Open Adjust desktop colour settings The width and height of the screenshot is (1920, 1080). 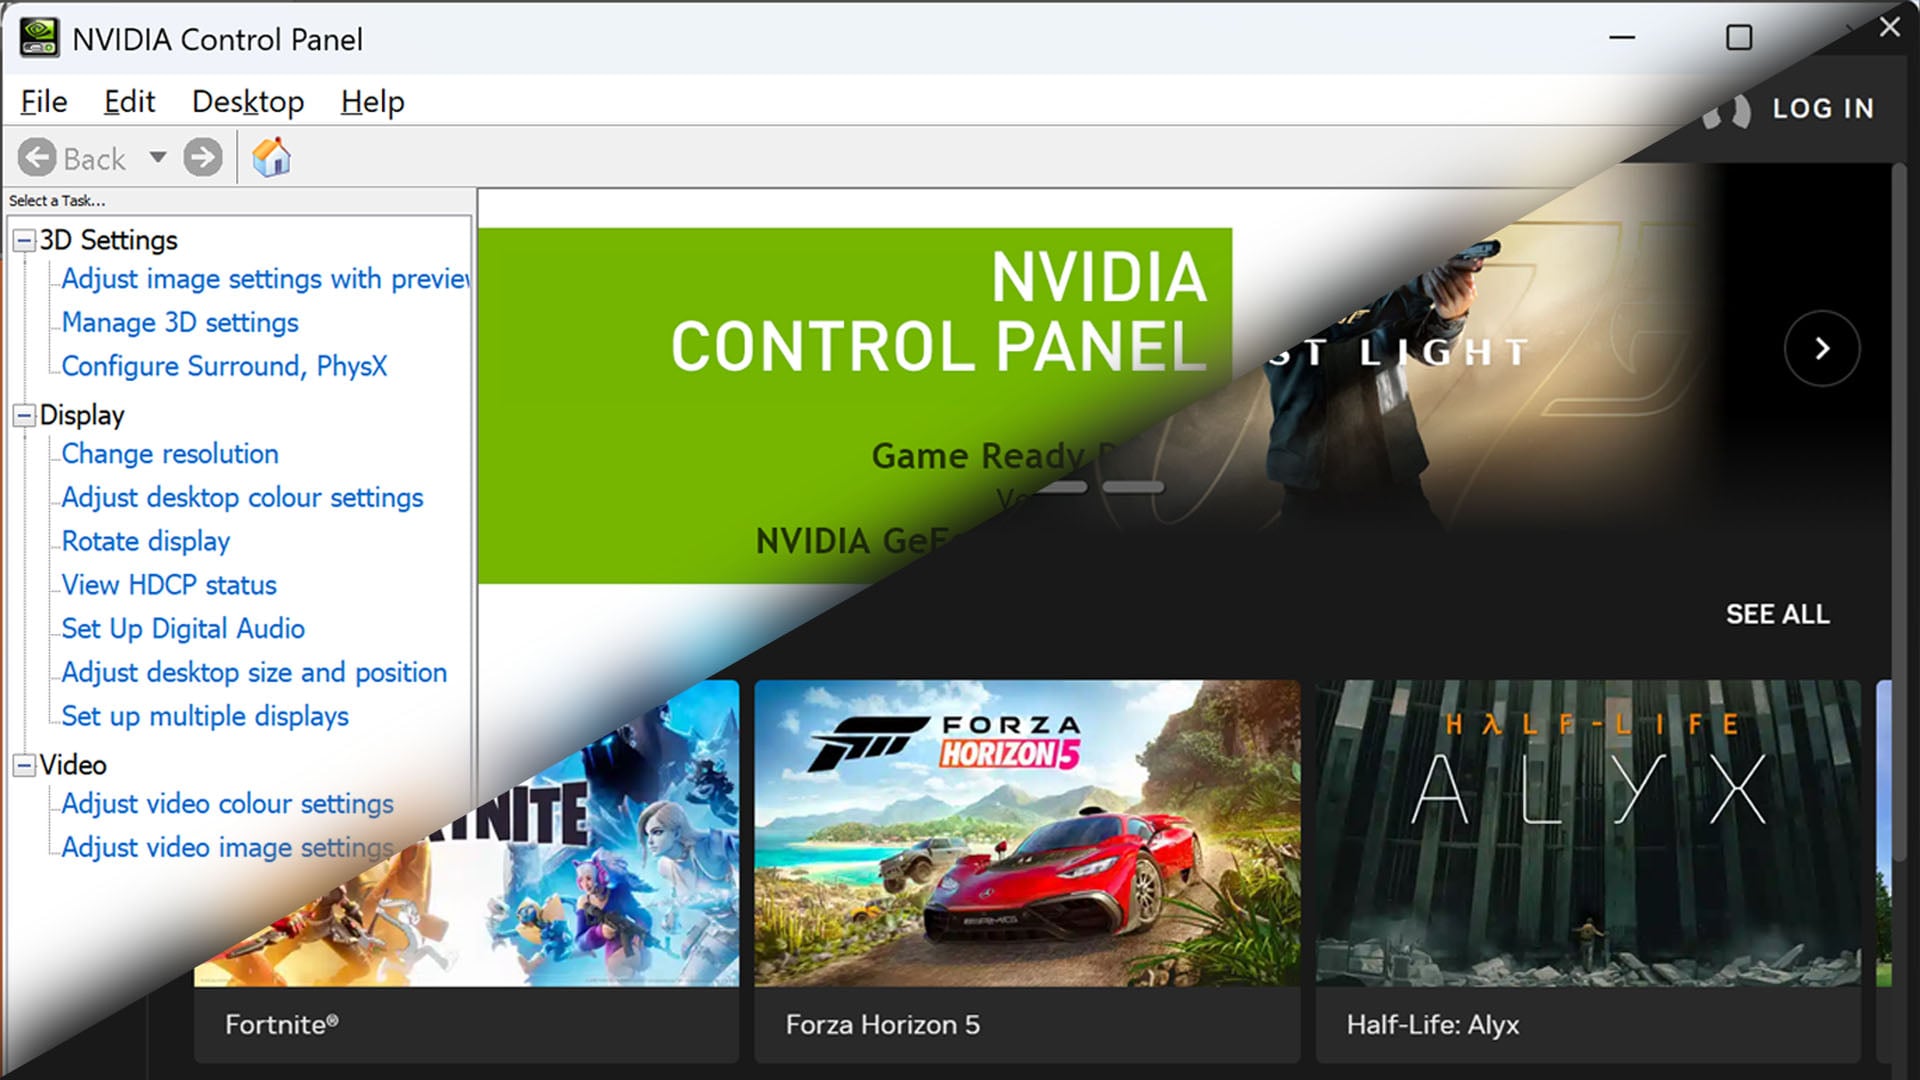click(x=242, y=498)
